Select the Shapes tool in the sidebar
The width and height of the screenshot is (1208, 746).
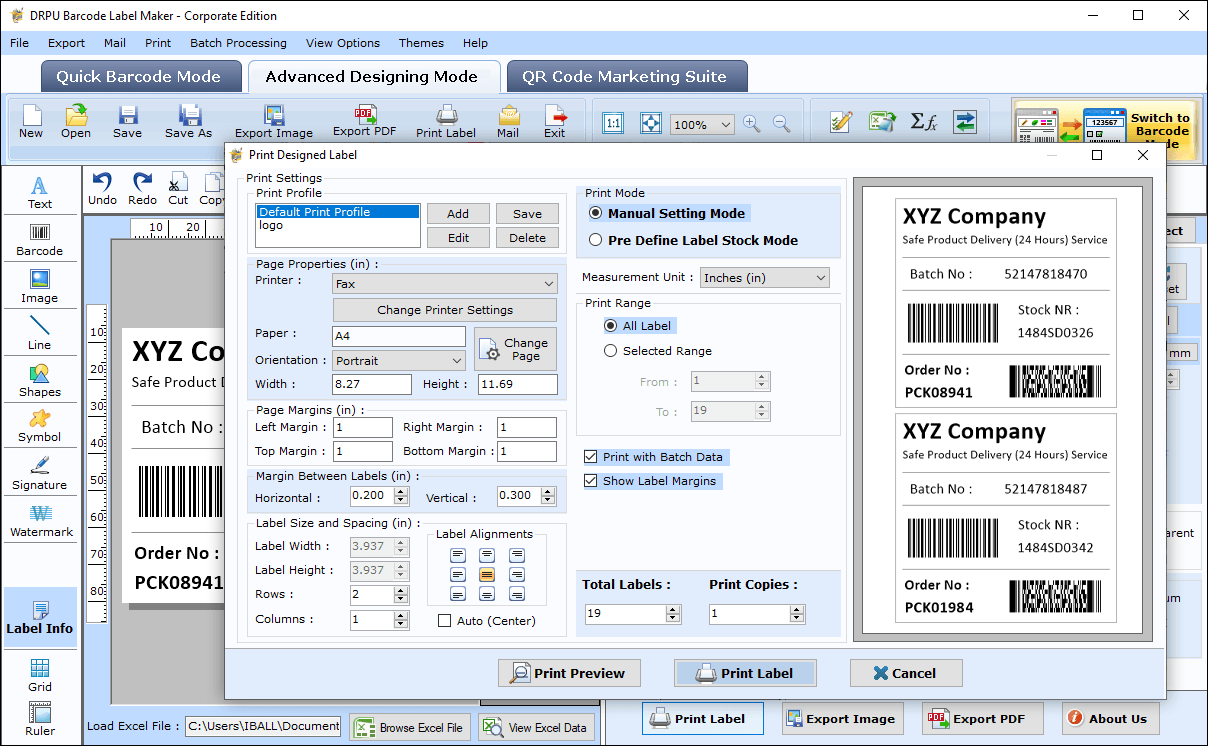click(x=40, y=381)
